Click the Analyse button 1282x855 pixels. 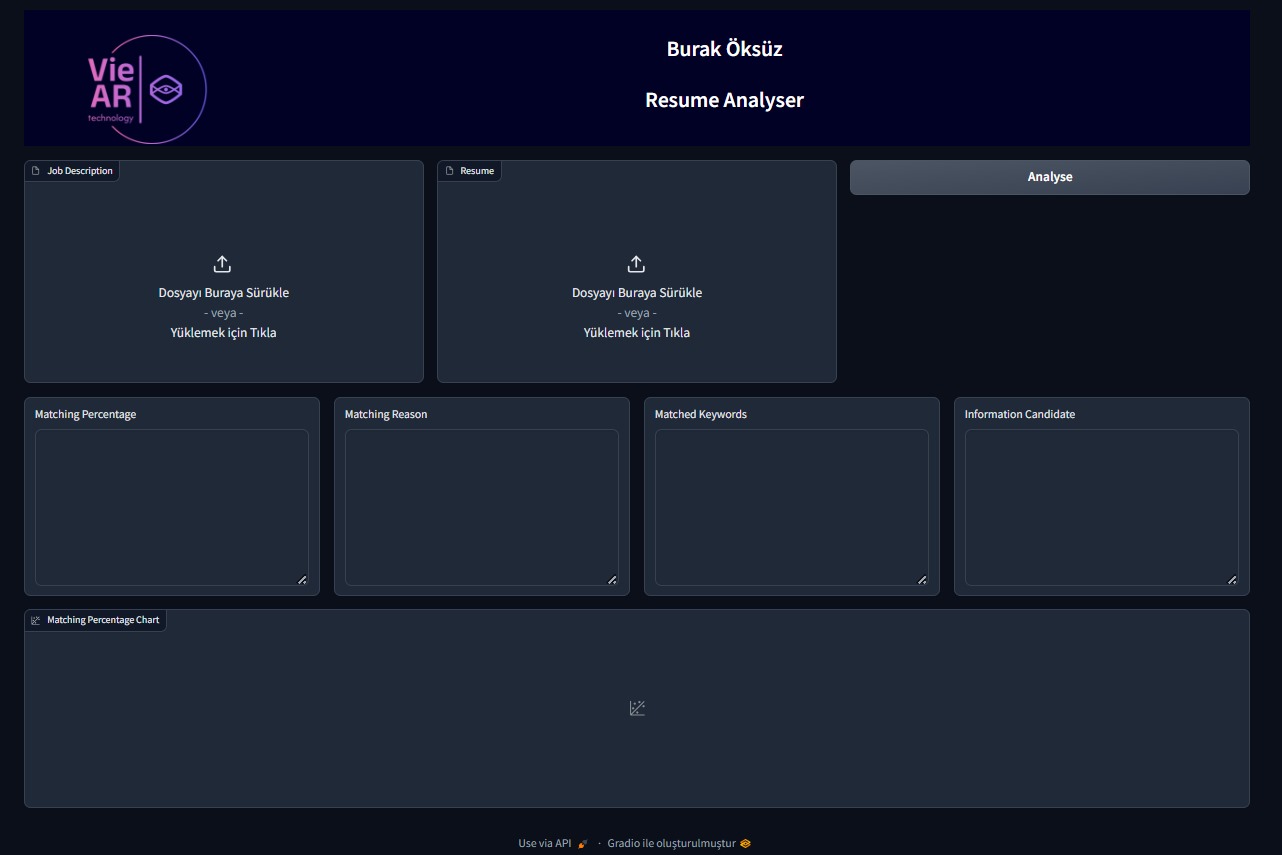coord(1049,177)
